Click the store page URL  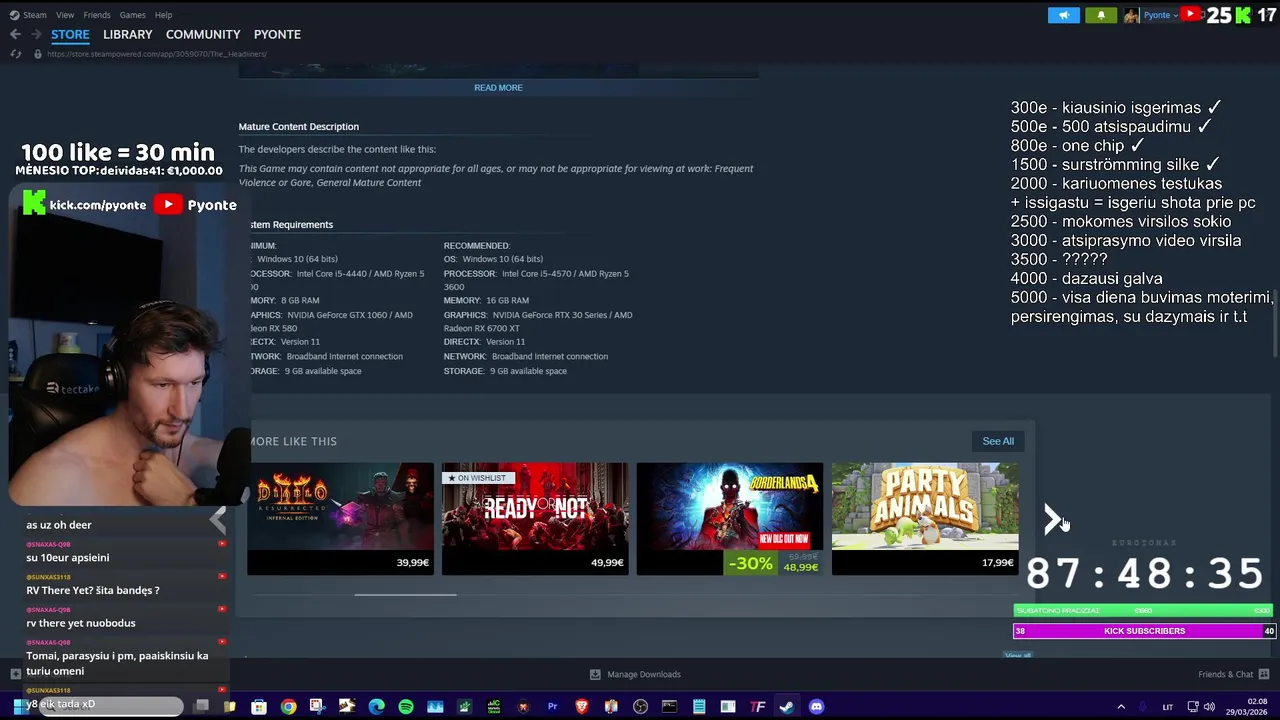point(157,54)
